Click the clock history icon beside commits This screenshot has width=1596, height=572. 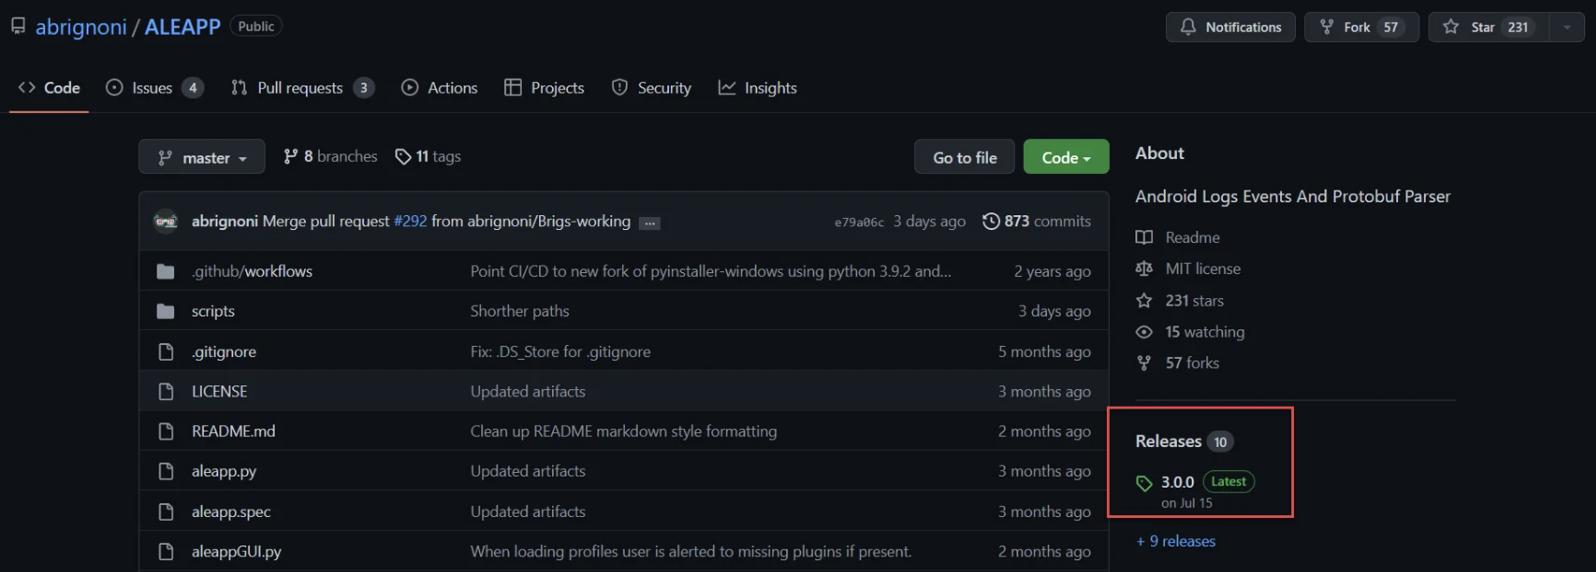coord(991,221)
